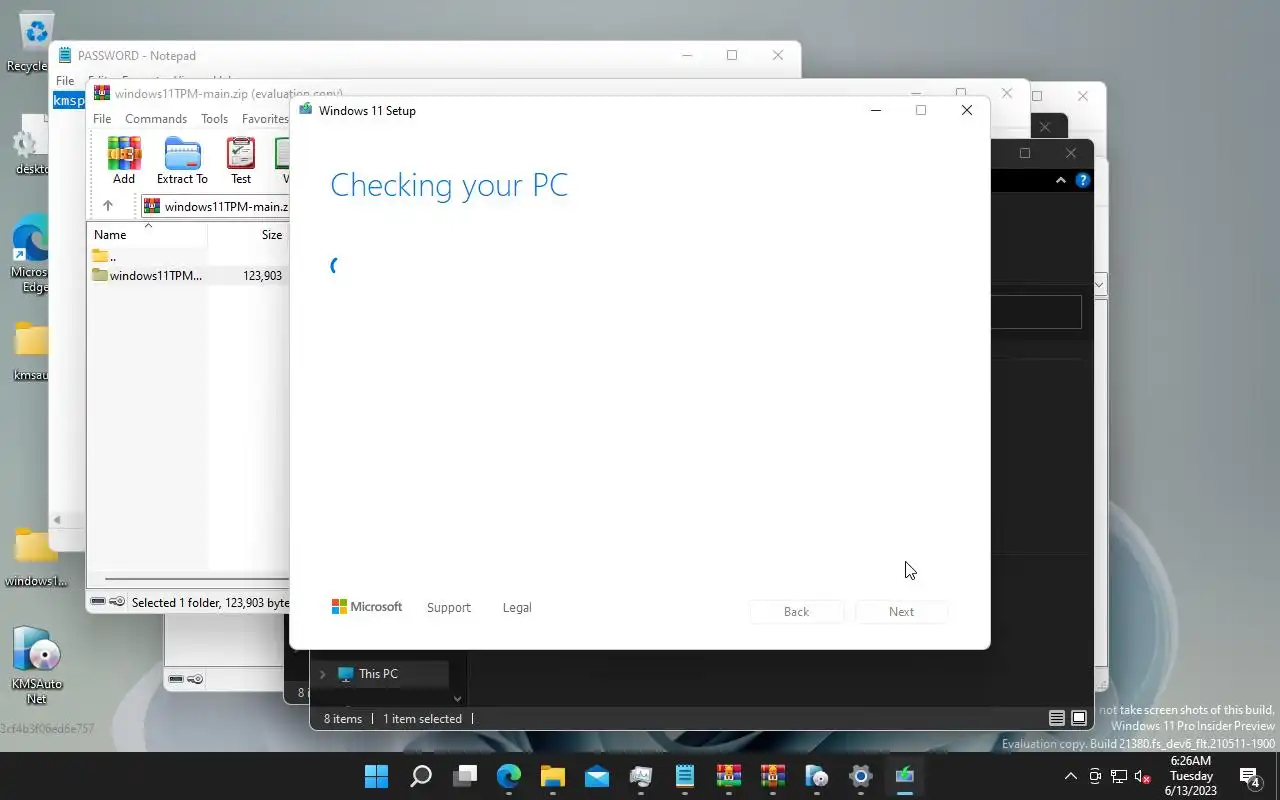Switch Explorer to details view

(x=1057, y=718)
